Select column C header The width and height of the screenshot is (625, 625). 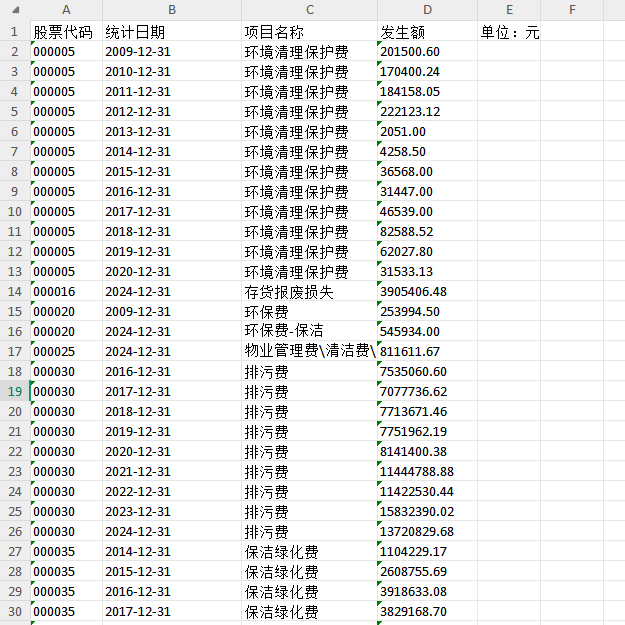pyautogui.click(x=309, y=10)
